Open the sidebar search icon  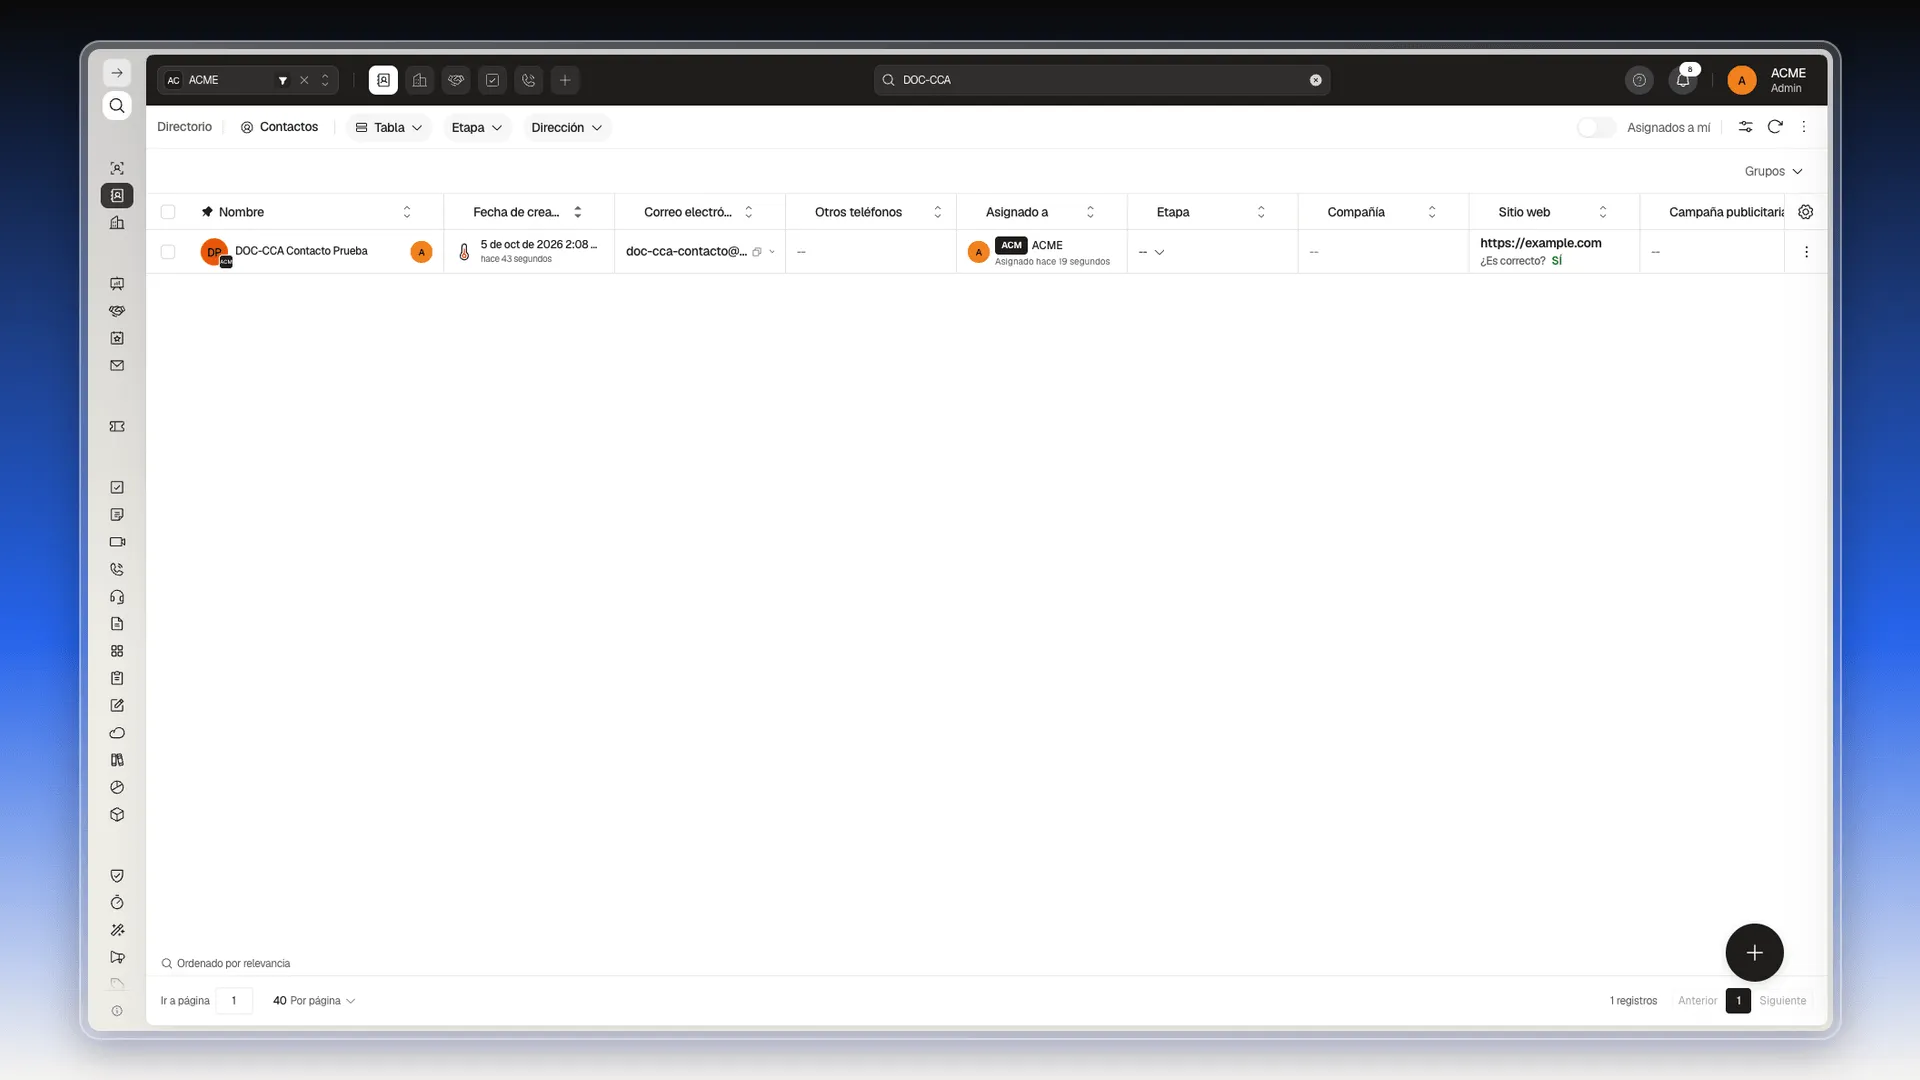117,106
